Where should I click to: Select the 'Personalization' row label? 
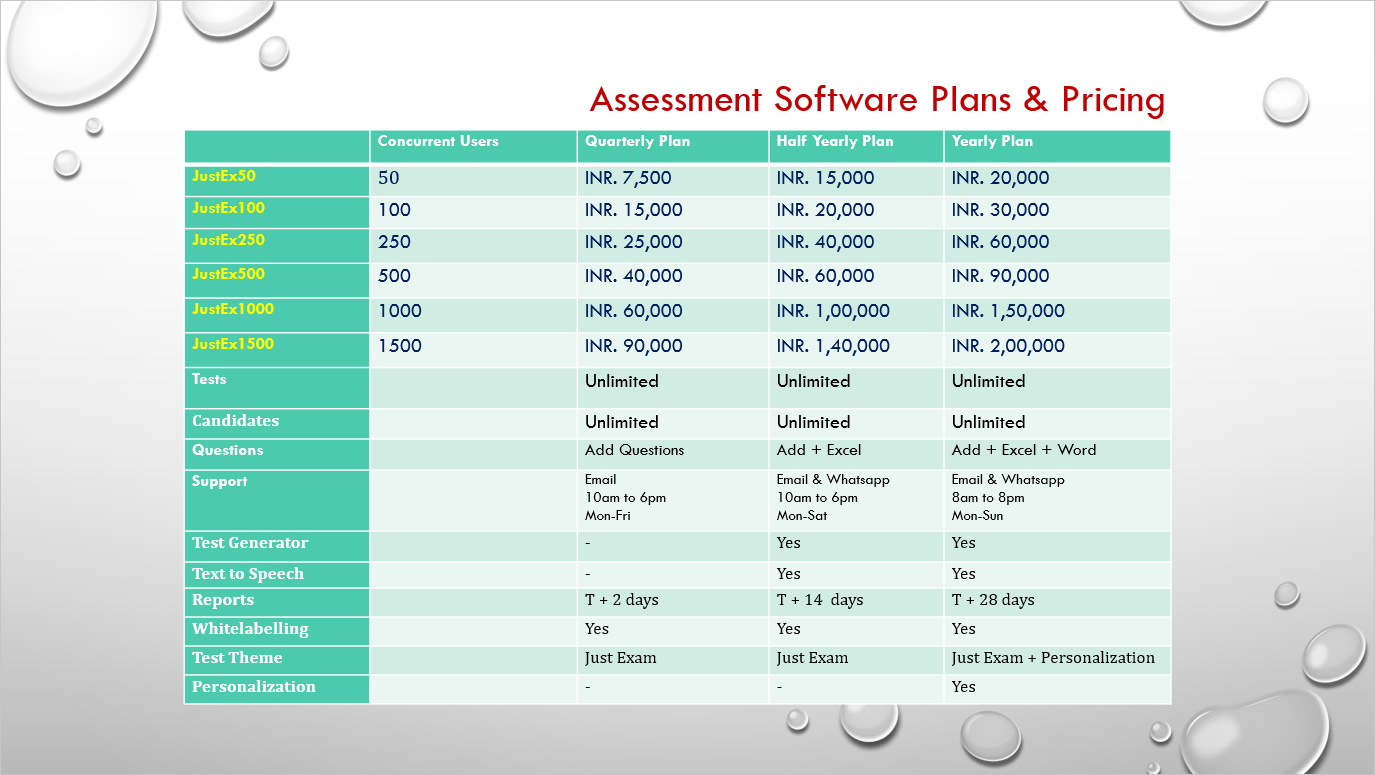pyautogui.click(x=253, y=687)
